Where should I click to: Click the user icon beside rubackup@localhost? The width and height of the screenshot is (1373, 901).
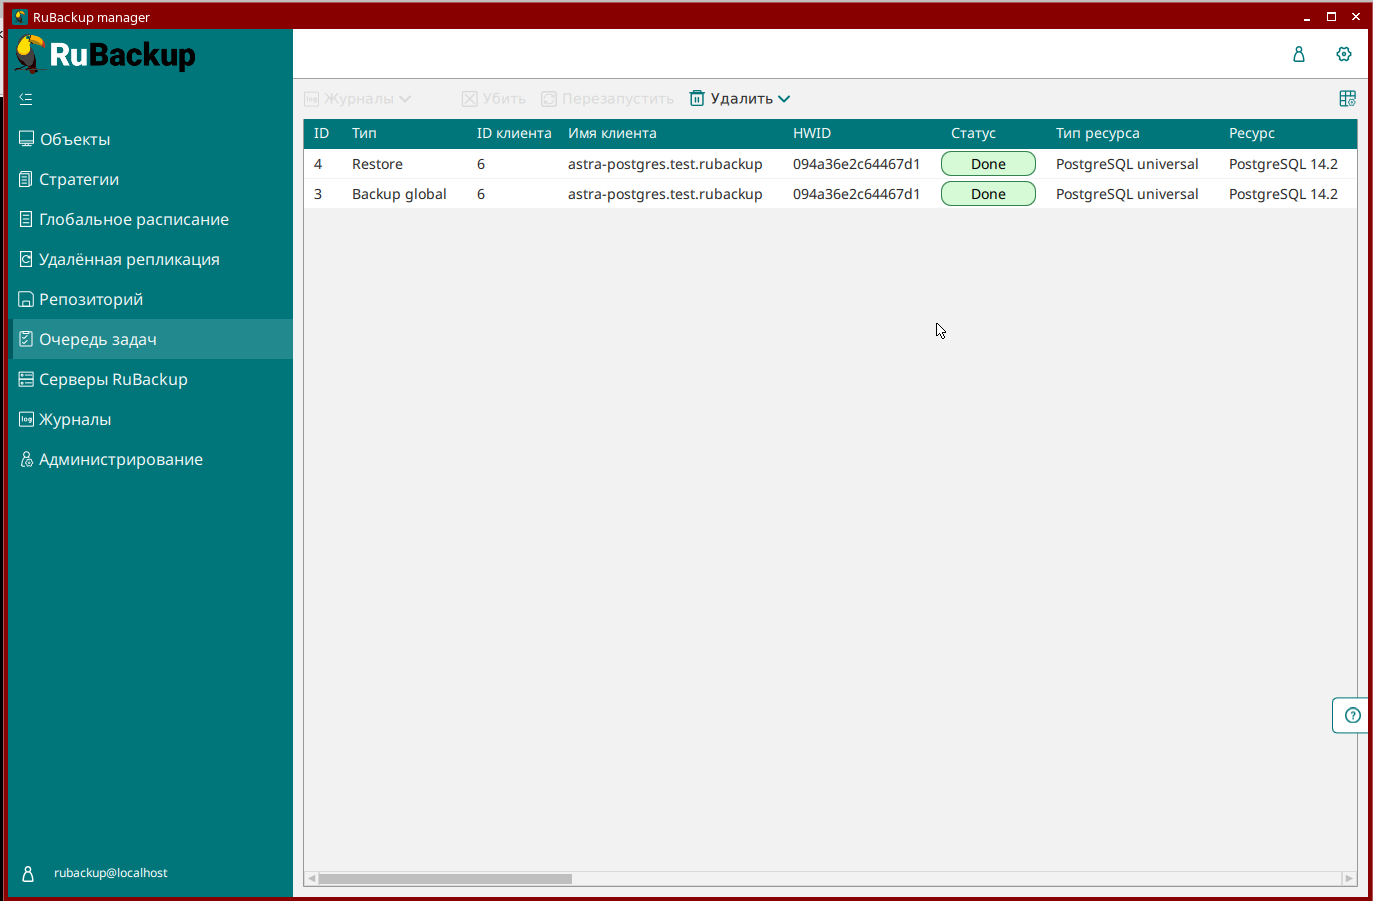29,873
